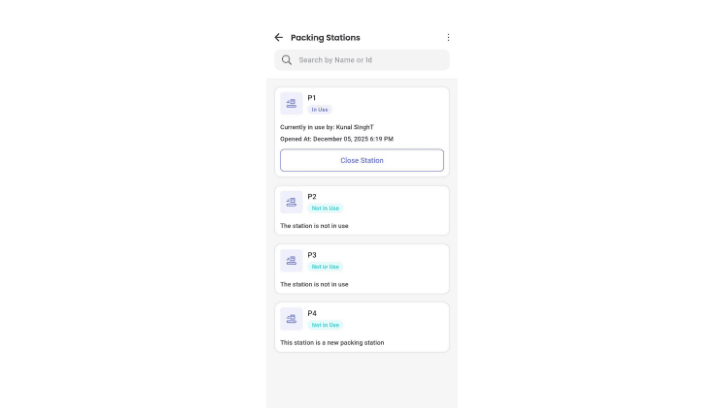Click the P4 station icon
720x413 pixels.
coord(291,319)
